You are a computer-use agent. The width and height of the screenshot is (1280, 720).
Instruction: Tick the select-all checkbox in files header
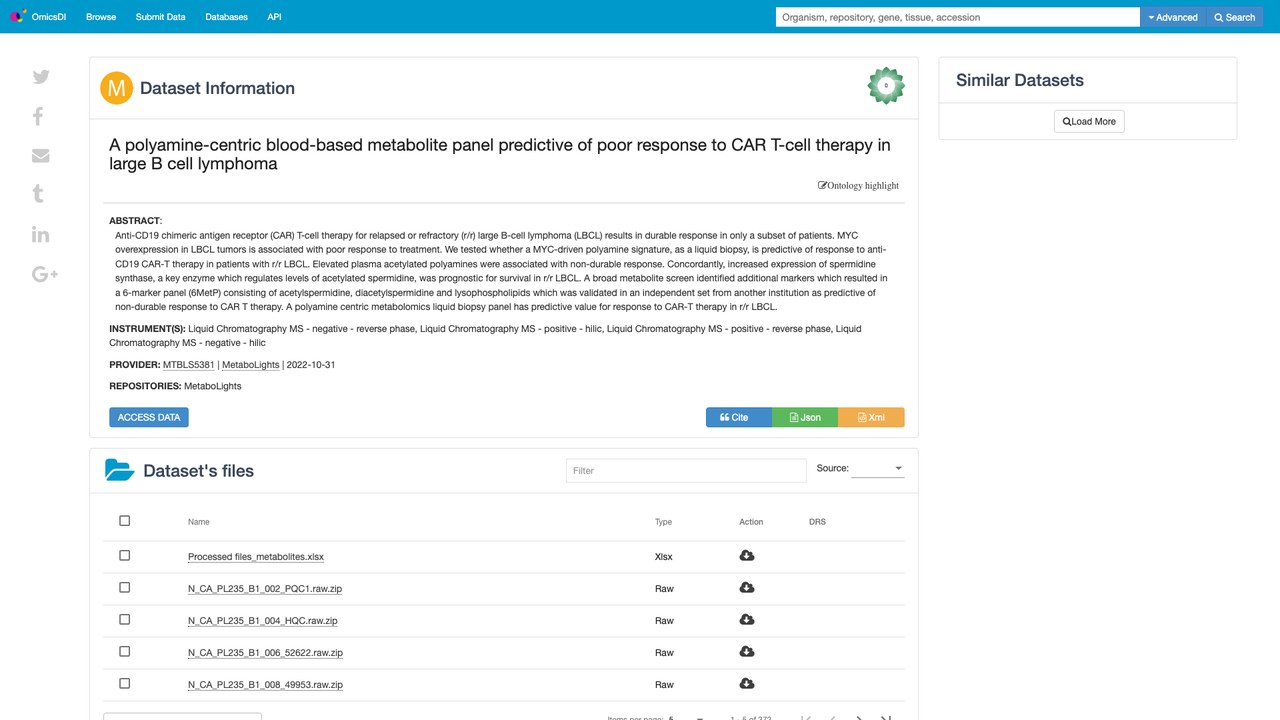point(125,521)
